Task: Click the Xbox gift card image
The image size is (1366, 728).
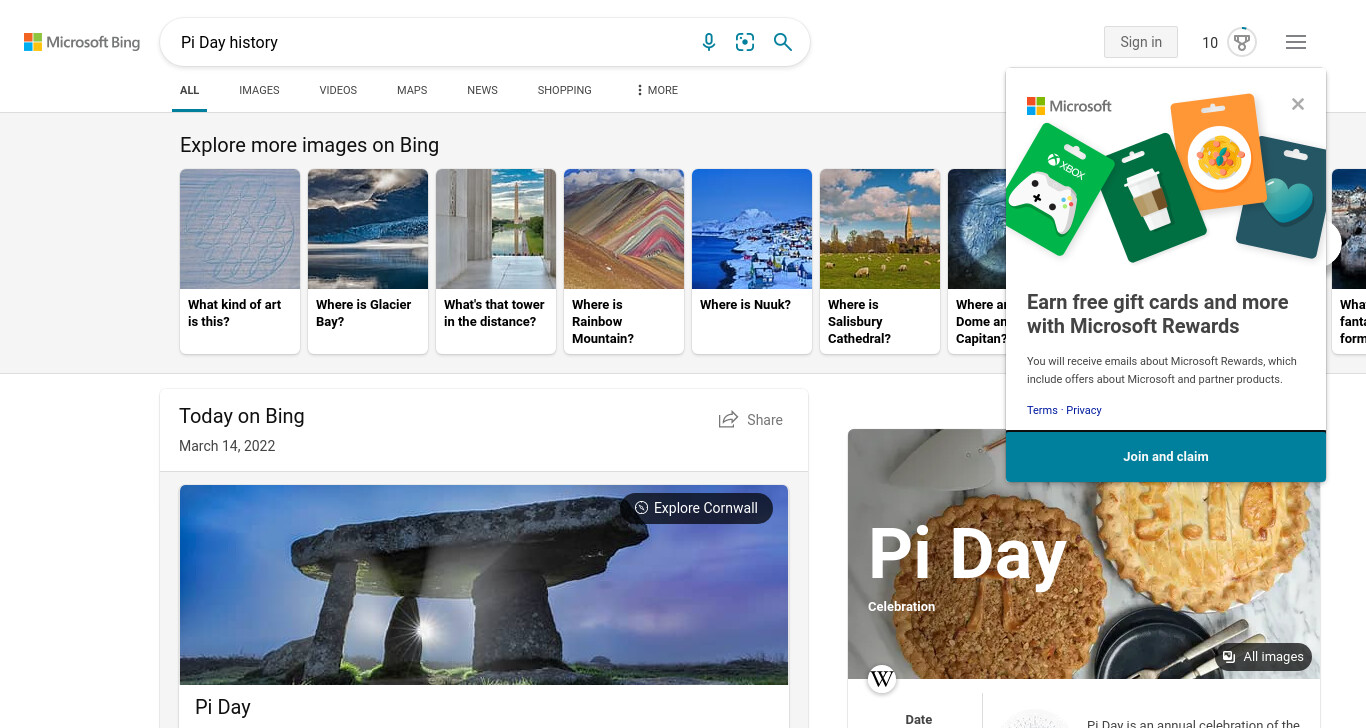Action: click(x=1058, y=189)
